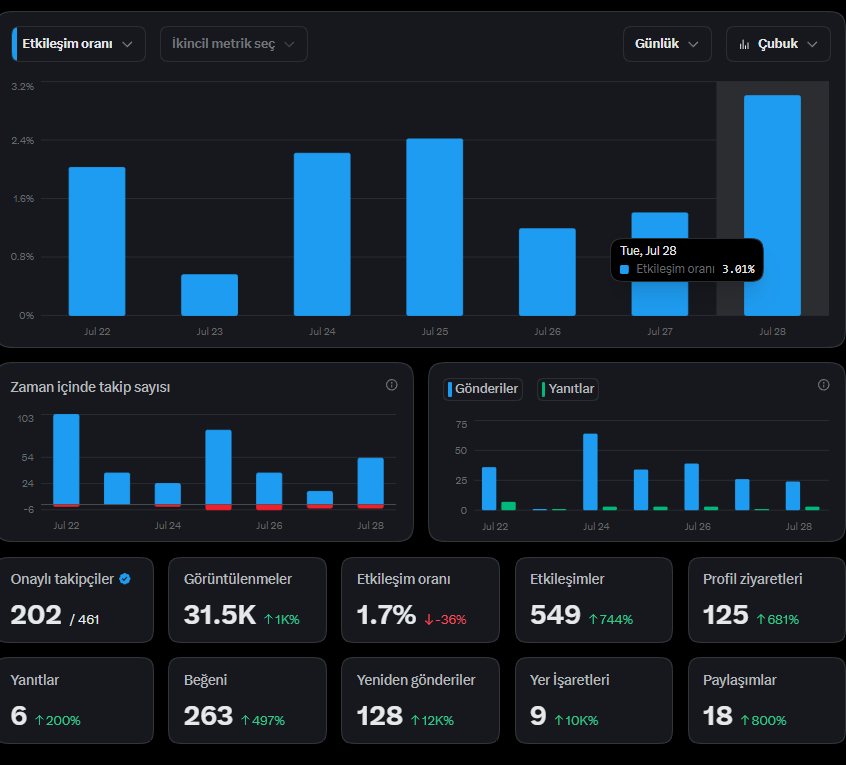
Task: Toggle the Yanıtlar series legend
Action: pyautogui.click(x=568, y=389)
